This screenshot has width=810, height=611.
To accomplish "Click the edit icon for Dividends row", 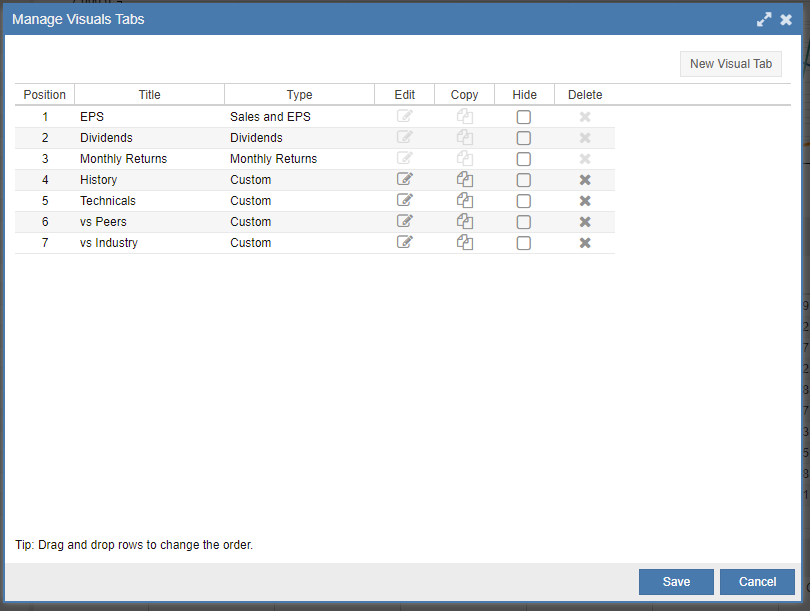I will [404, 137].
